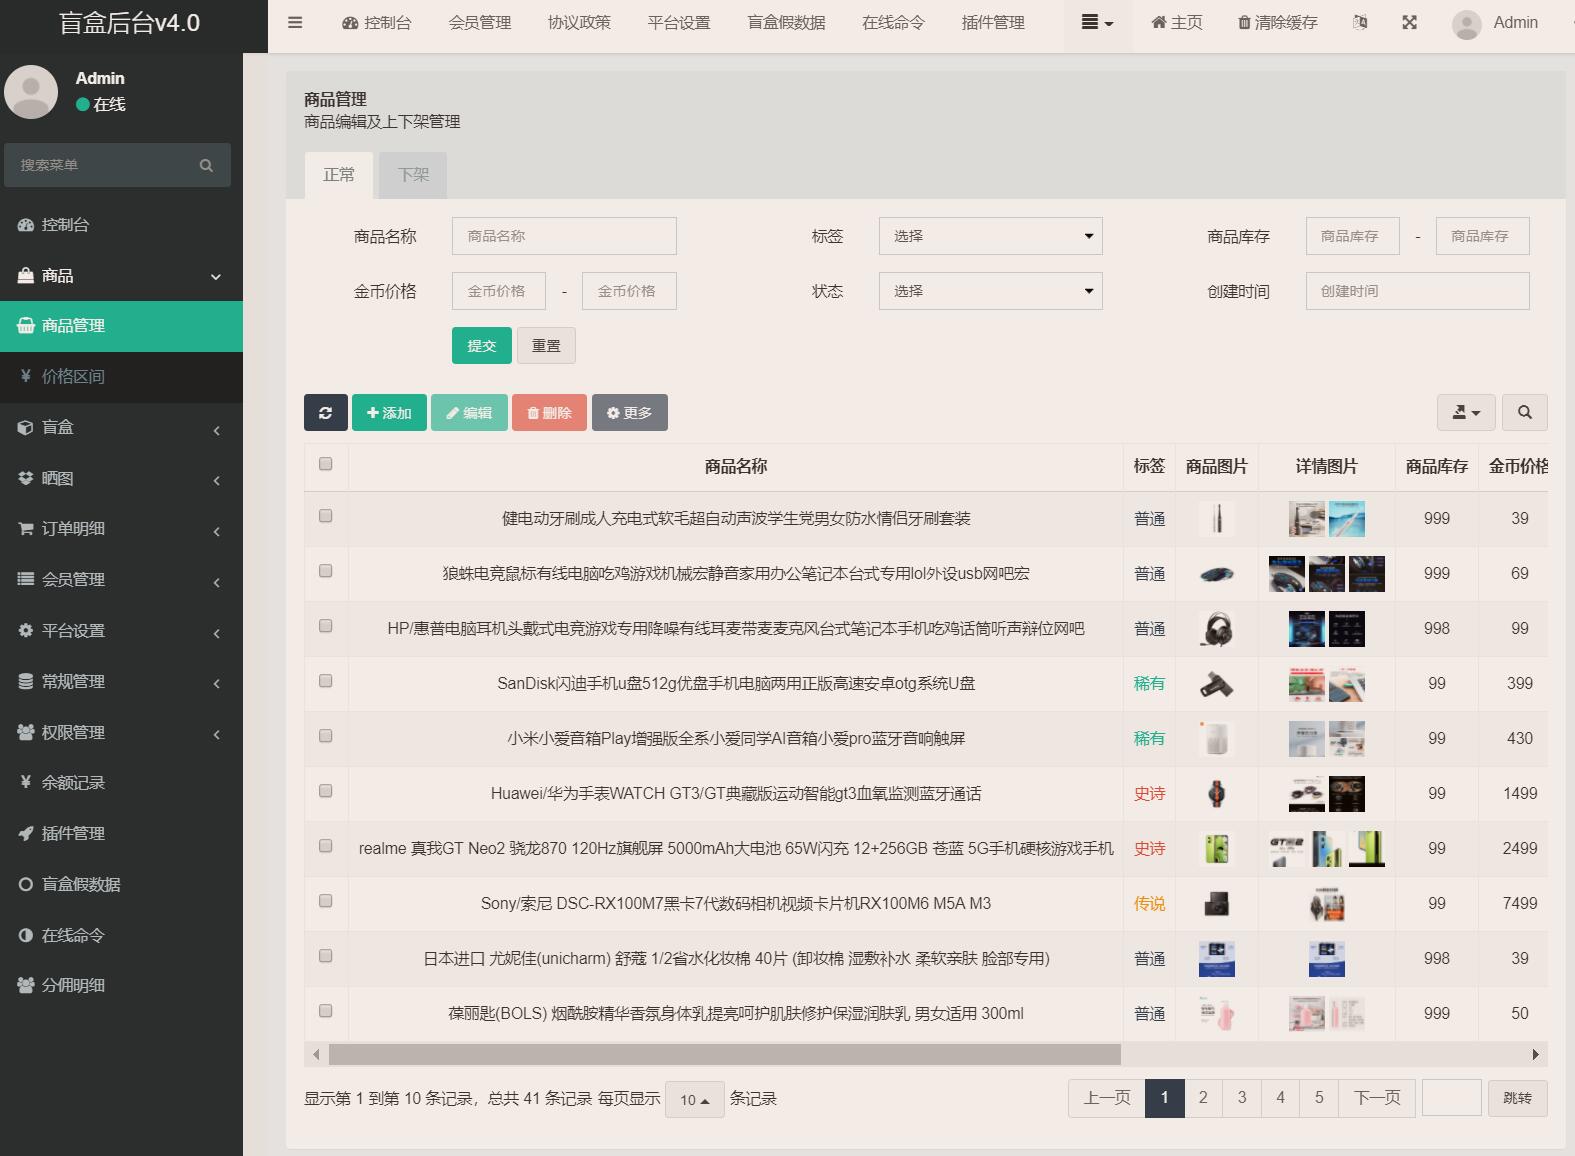Open product image of HP headset row
This screenshot has height=1156, width=1575.
1216,629
